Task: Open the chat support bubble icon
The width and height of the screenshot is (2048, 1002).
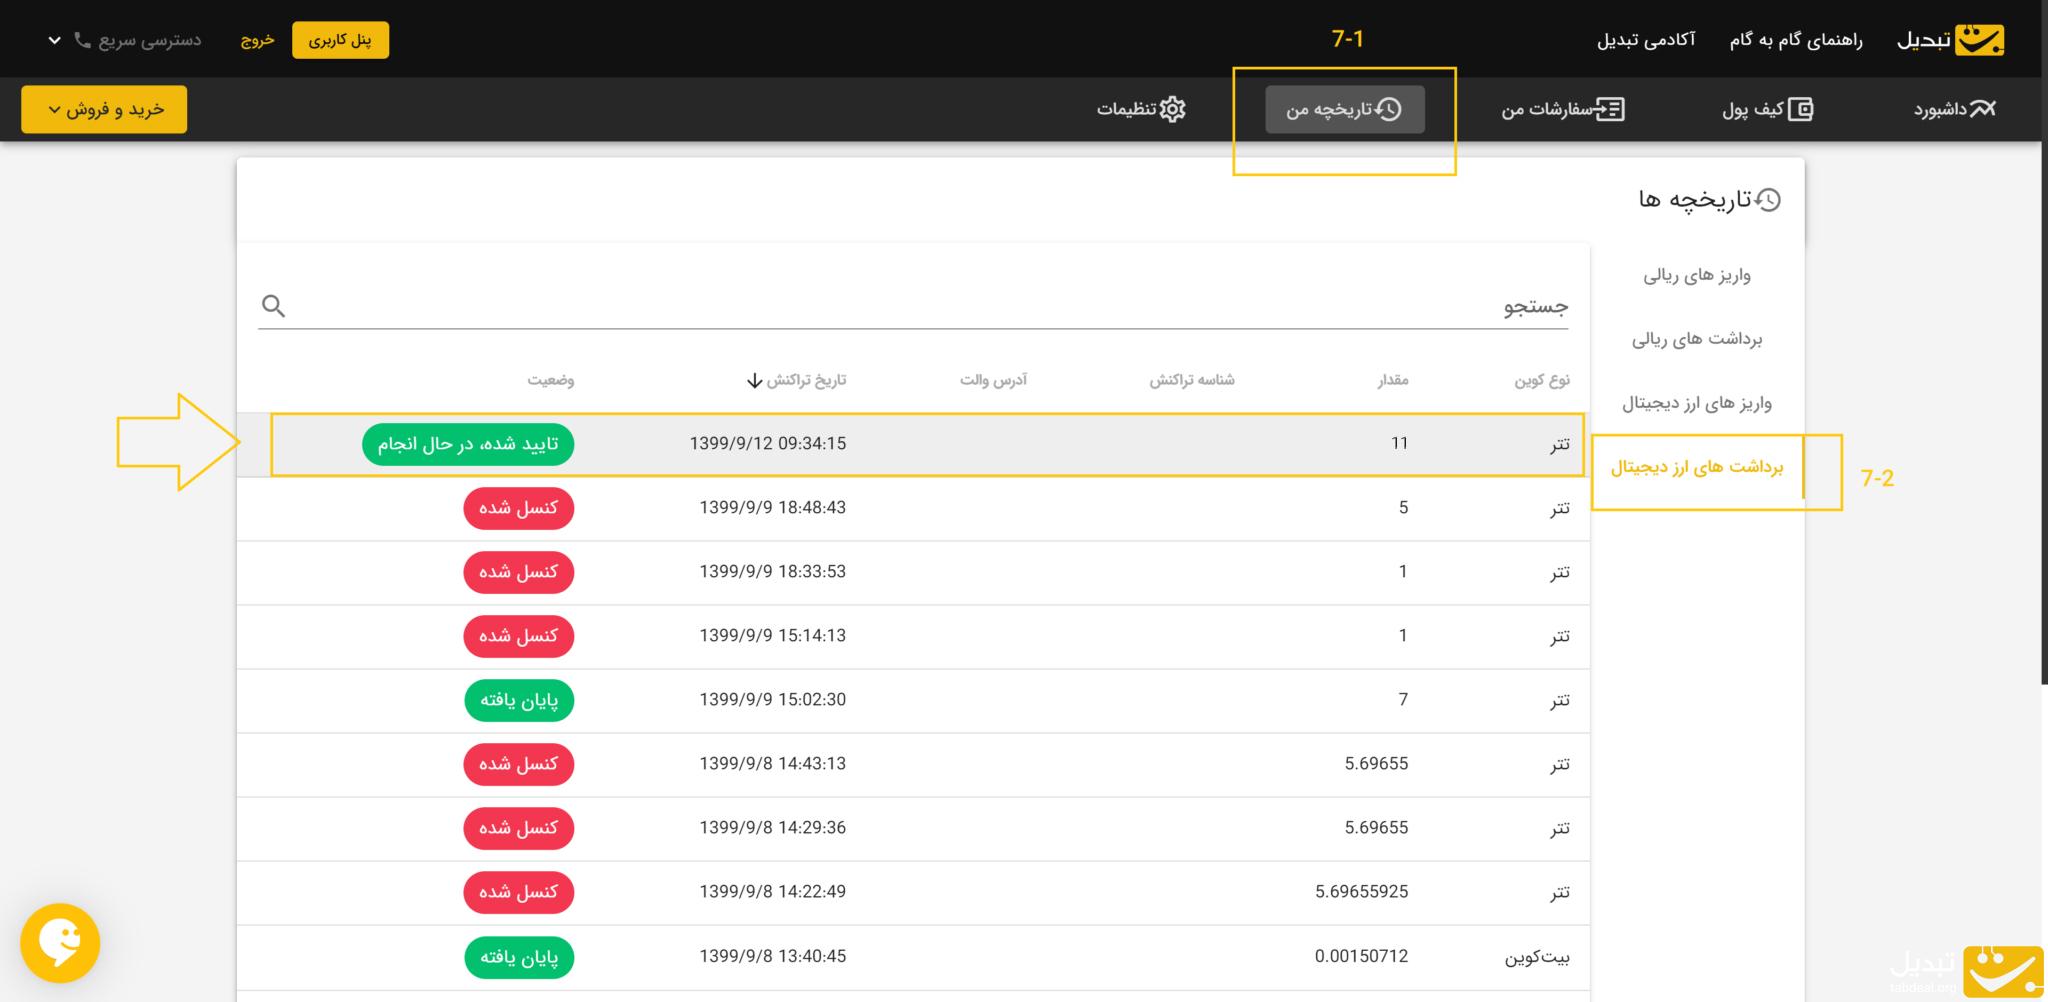Action: coord(60,943)
